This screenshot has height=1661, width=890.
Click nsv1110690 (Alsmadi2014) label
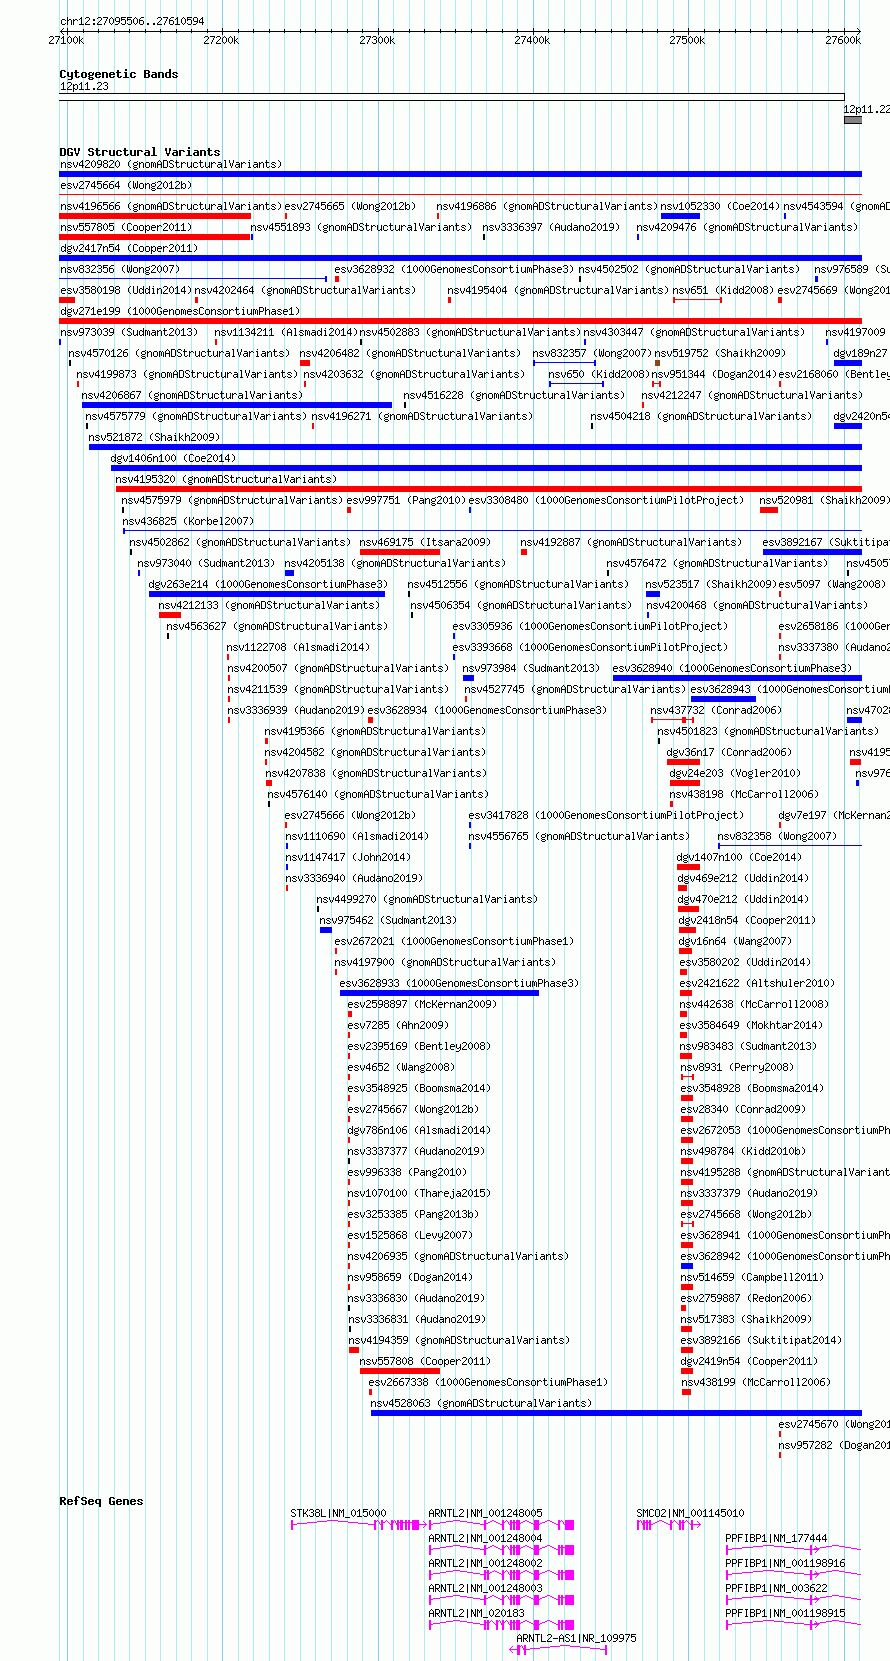(x=357, y=836)
